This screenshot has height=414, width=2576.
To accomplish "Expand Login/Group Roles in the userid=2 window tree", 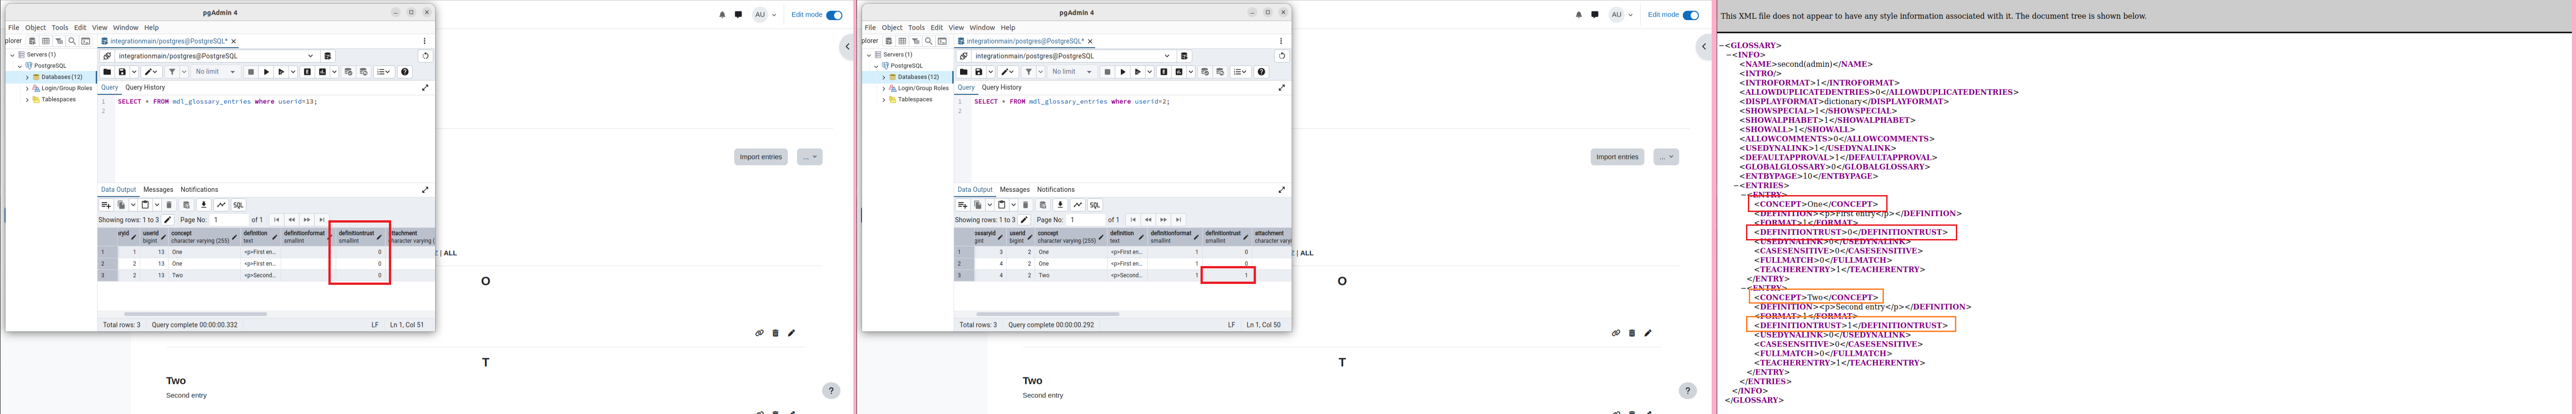I will [883, 88].
